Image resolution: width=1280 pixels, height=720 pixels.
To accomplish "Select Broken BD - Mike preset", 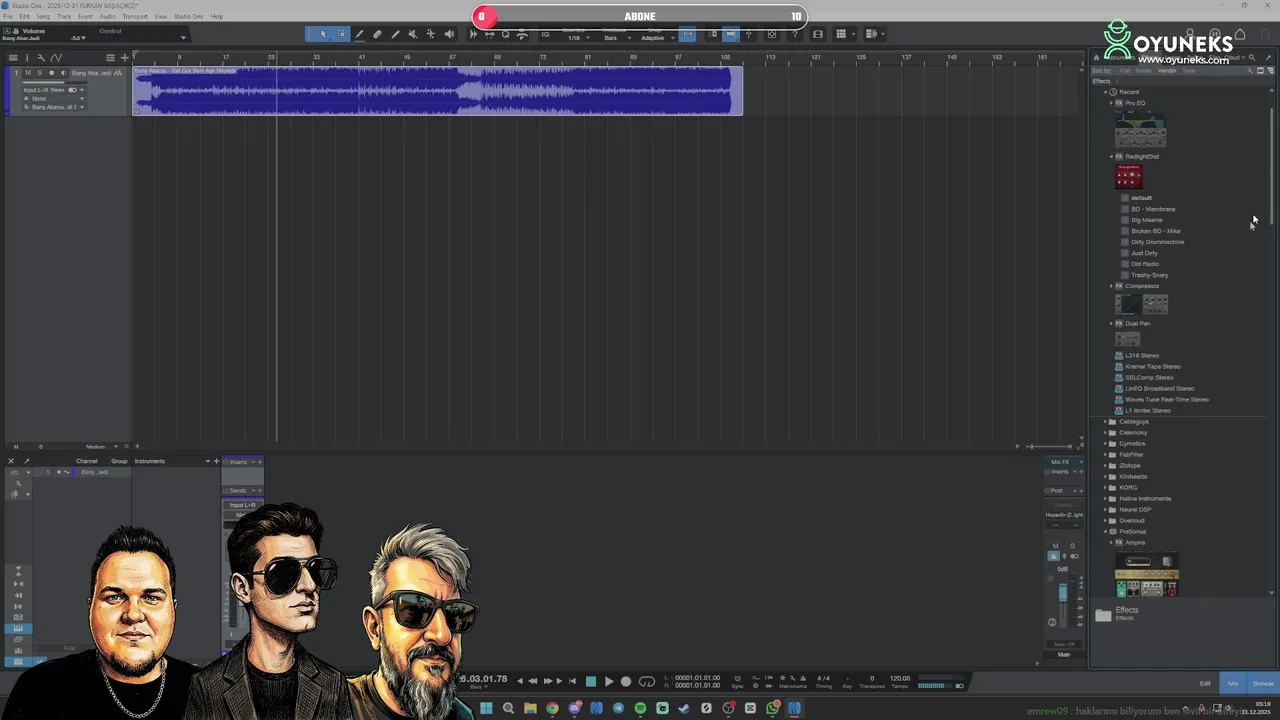I will pos(1155,231).
